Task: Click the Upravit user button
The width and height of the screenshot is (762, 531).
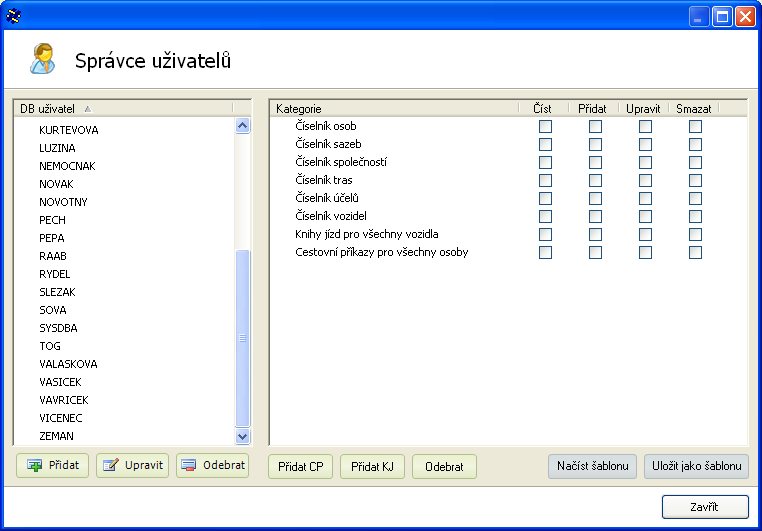Action: click(x=132, y=465)
